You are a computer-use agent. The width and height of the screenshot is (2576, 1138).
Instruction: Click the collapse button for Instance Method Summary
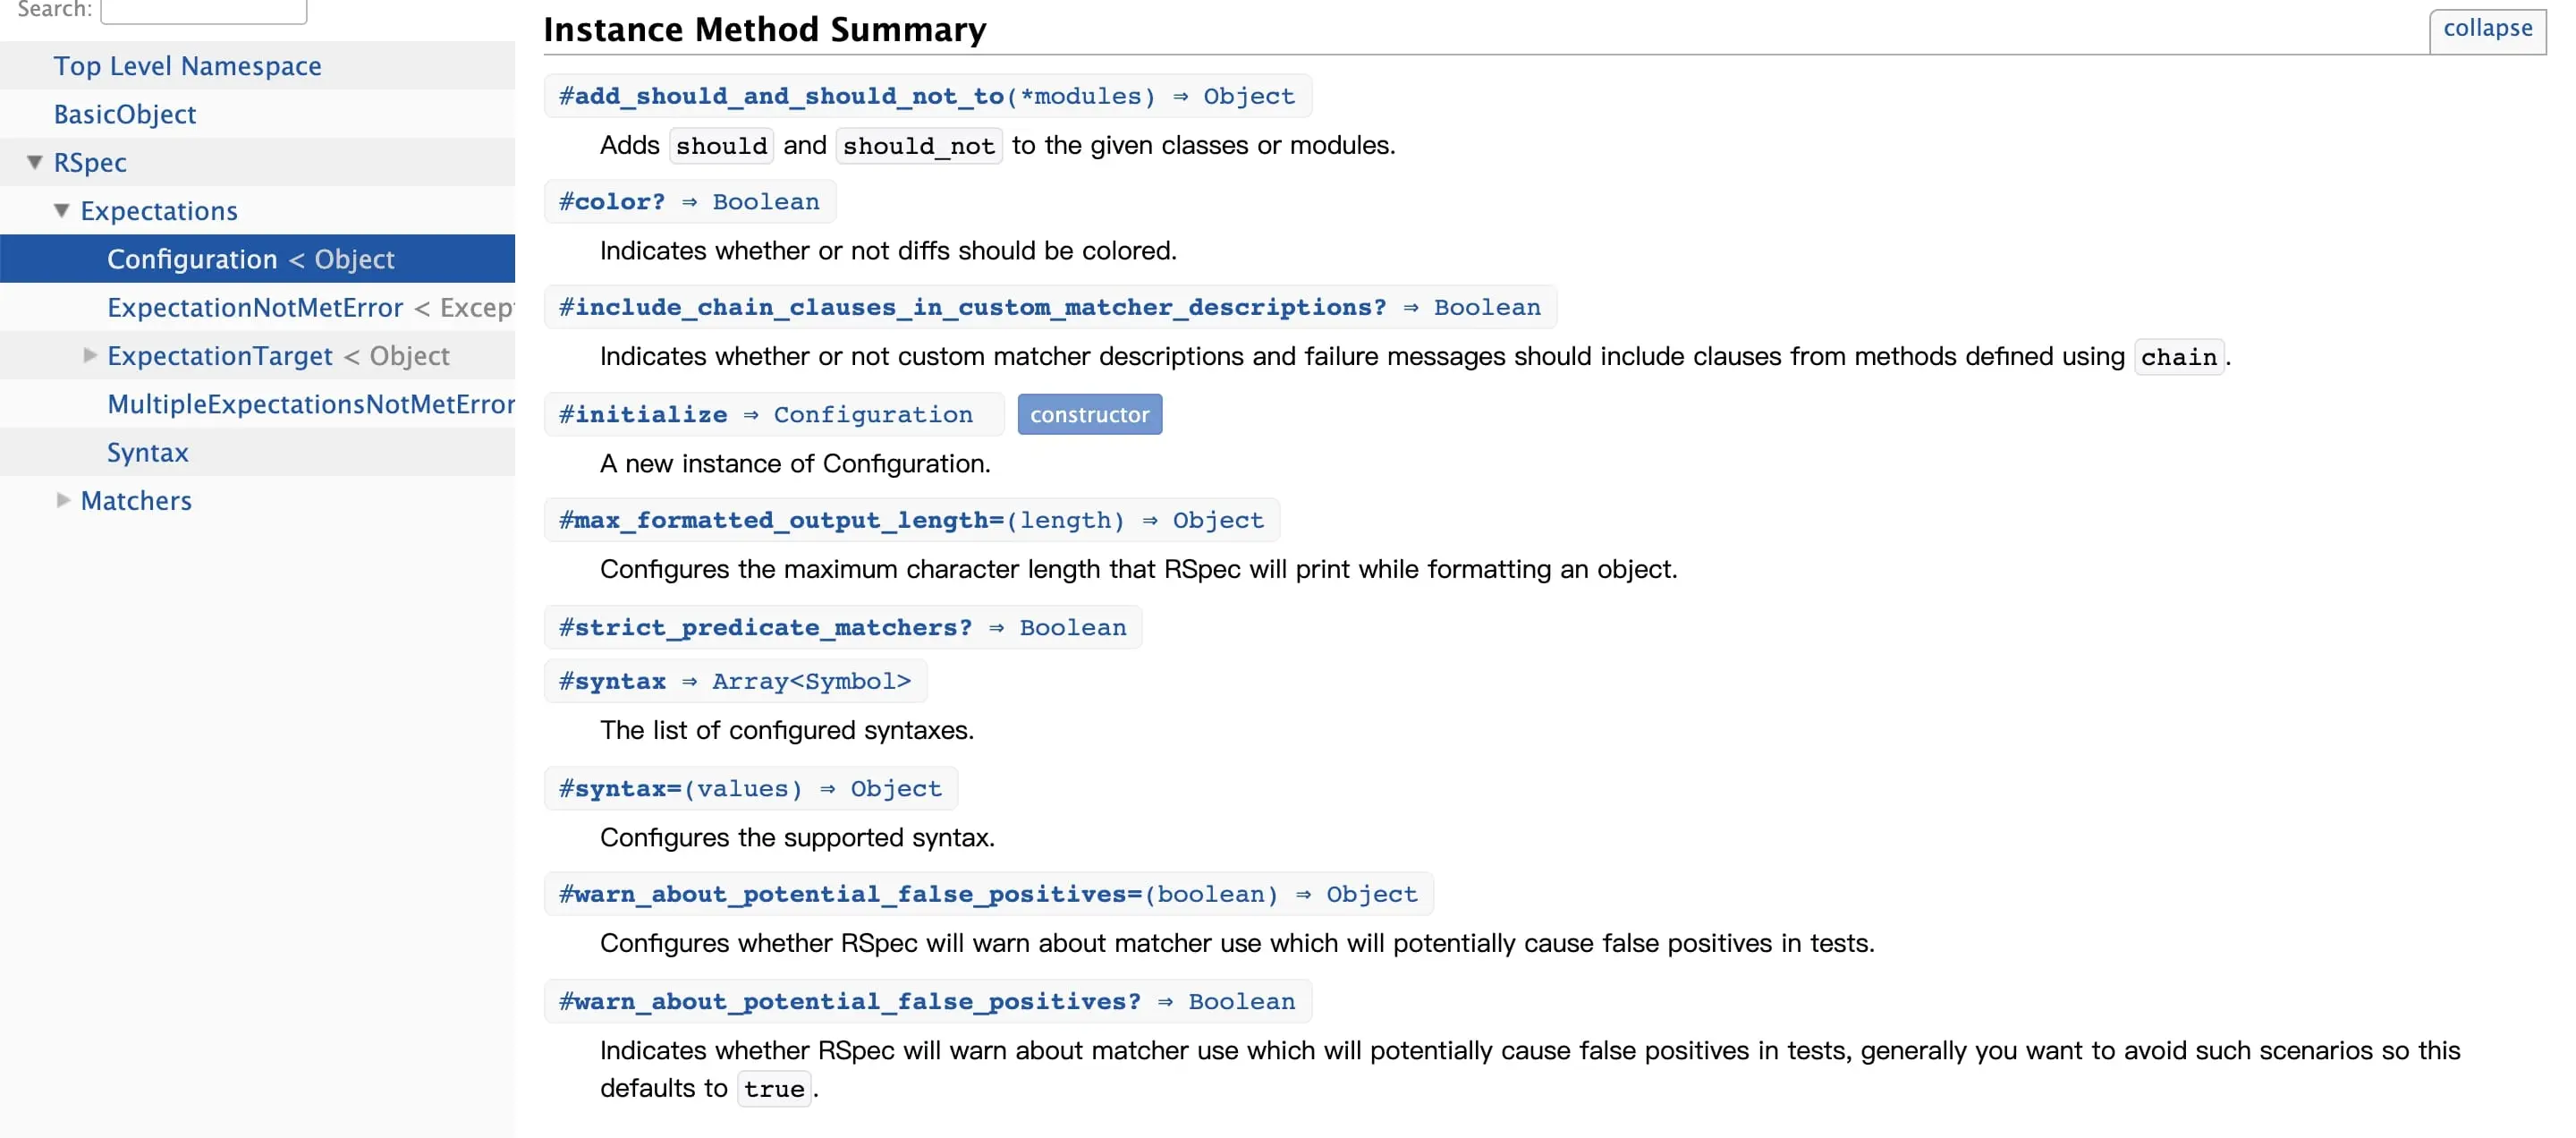[2487, 29]
